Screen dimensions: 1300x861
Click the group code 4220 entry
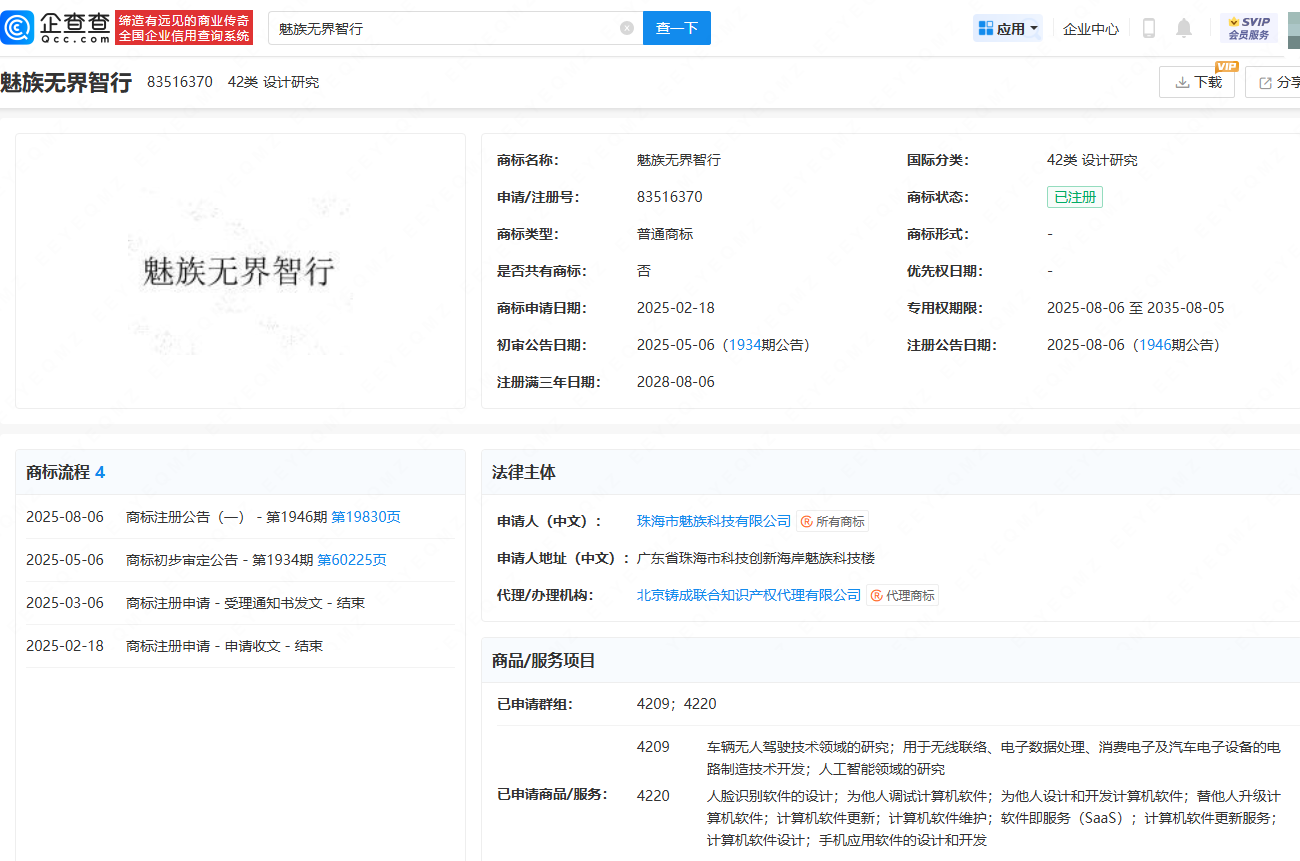tap(653, 796)
